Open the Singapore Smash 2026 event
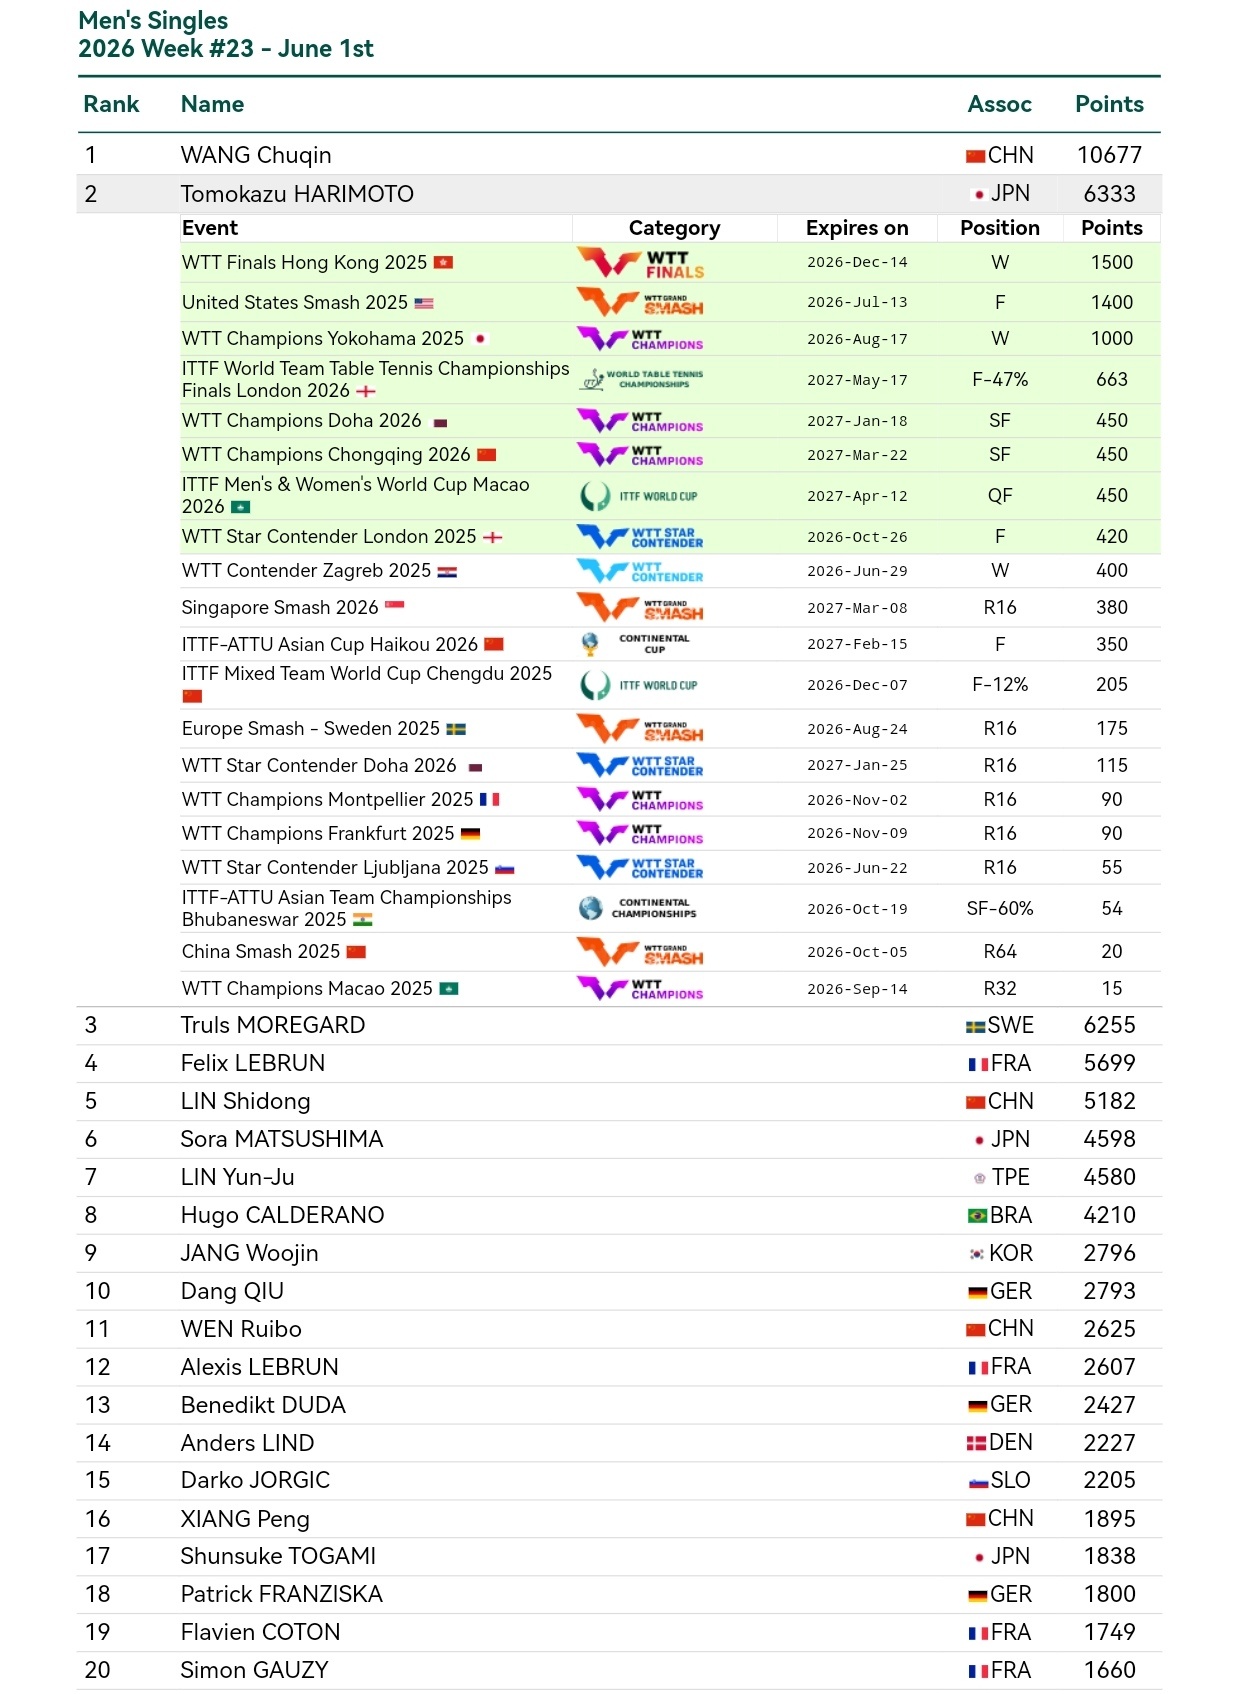This screenshot has height=1694, width=1236. [280, 608]
